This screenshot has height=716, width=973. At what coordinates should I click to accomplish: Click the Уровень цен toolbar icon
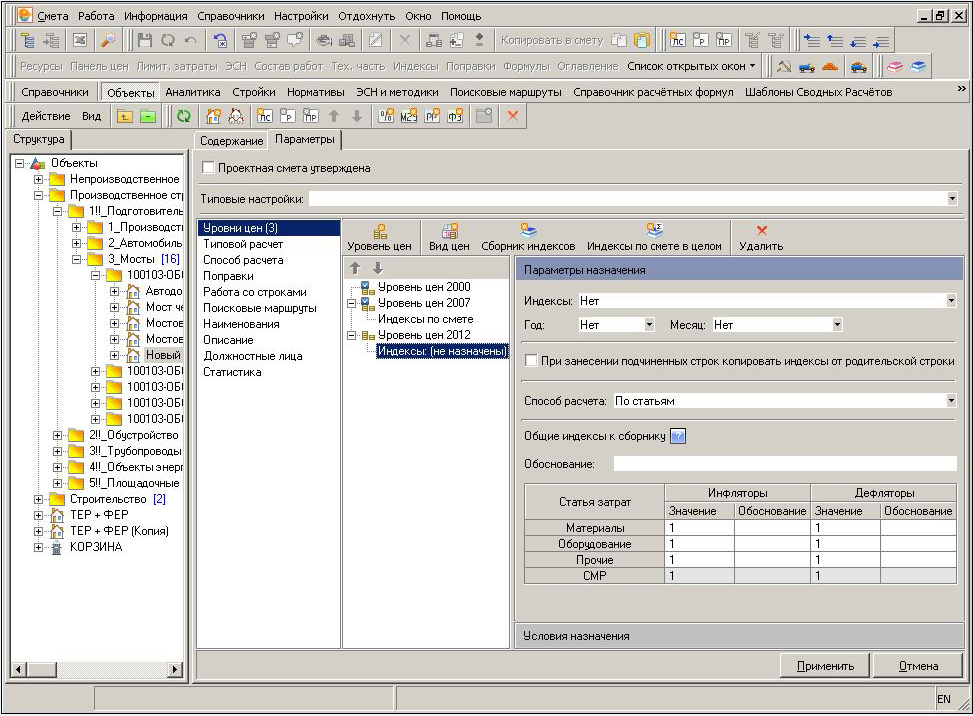[380, 231]
